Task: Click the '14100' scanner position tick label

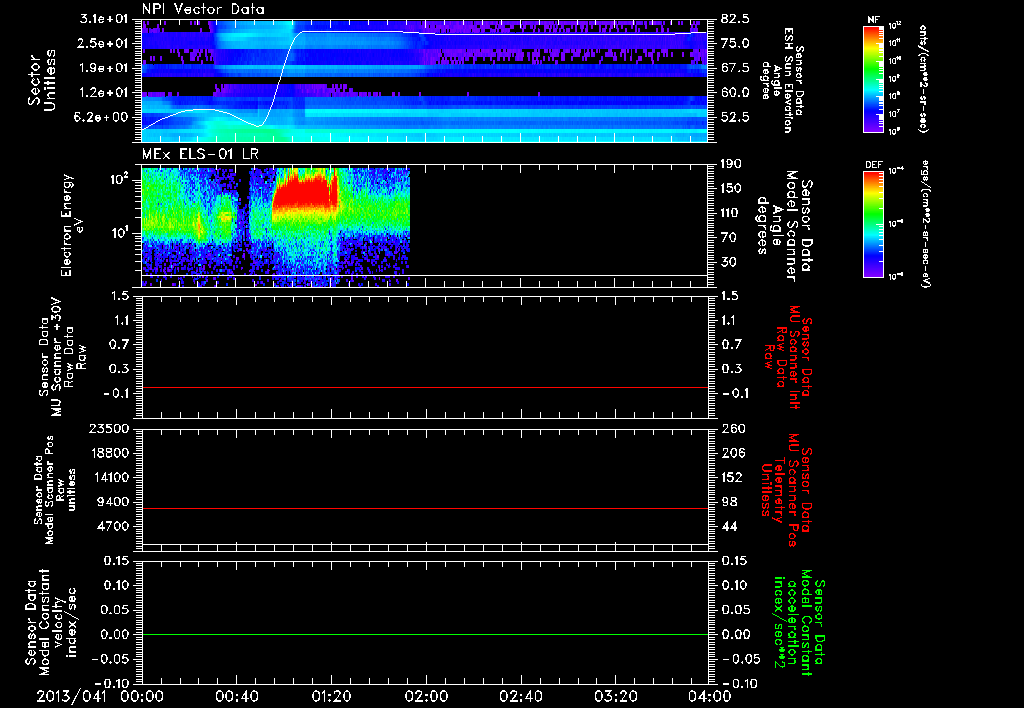Action: (x=110, y=477)
